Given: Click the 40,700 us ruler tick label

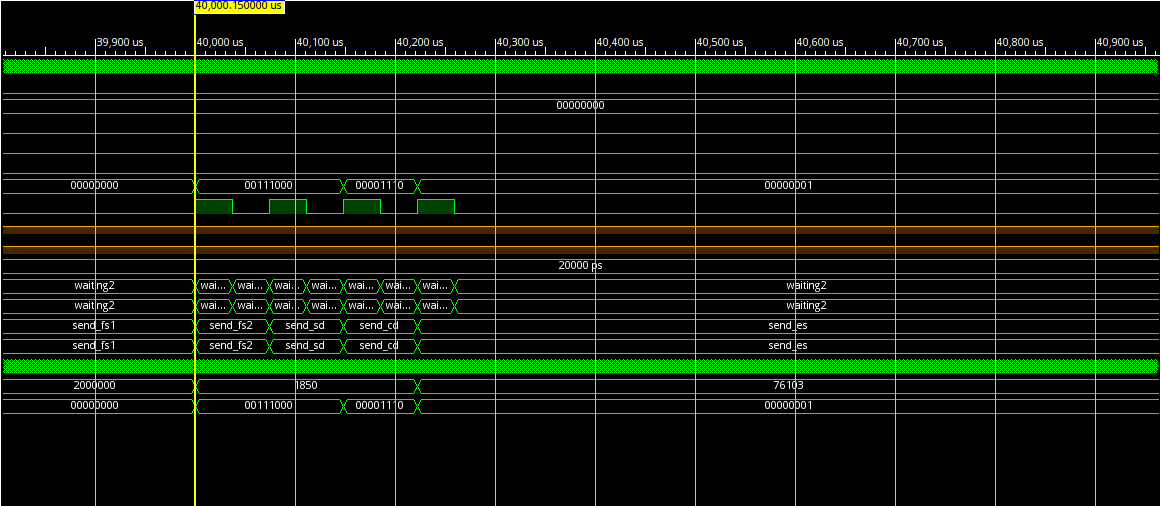Looking at the screenshot, I should pos(920,42).
